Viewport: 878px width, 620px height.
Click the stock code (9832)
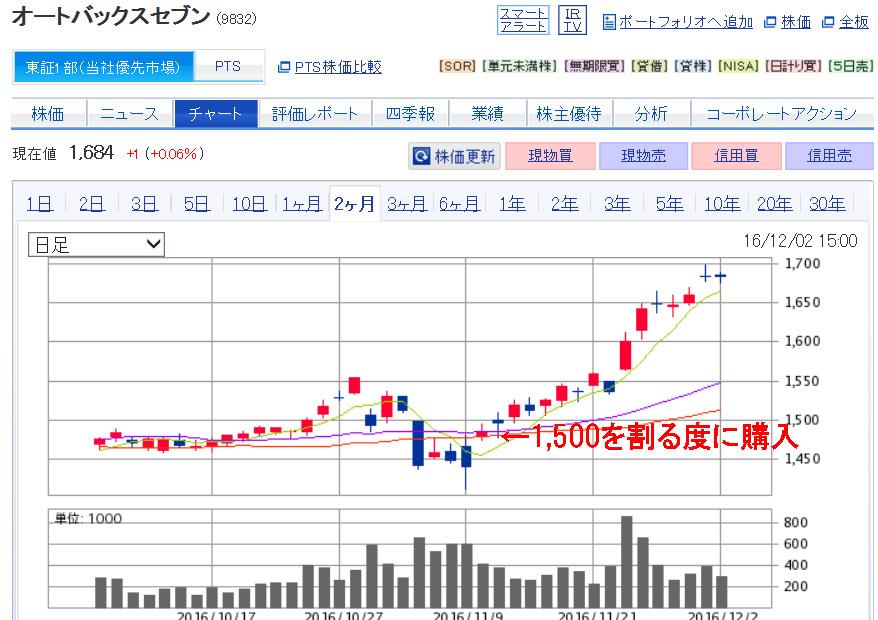click(x=236, y=18)
